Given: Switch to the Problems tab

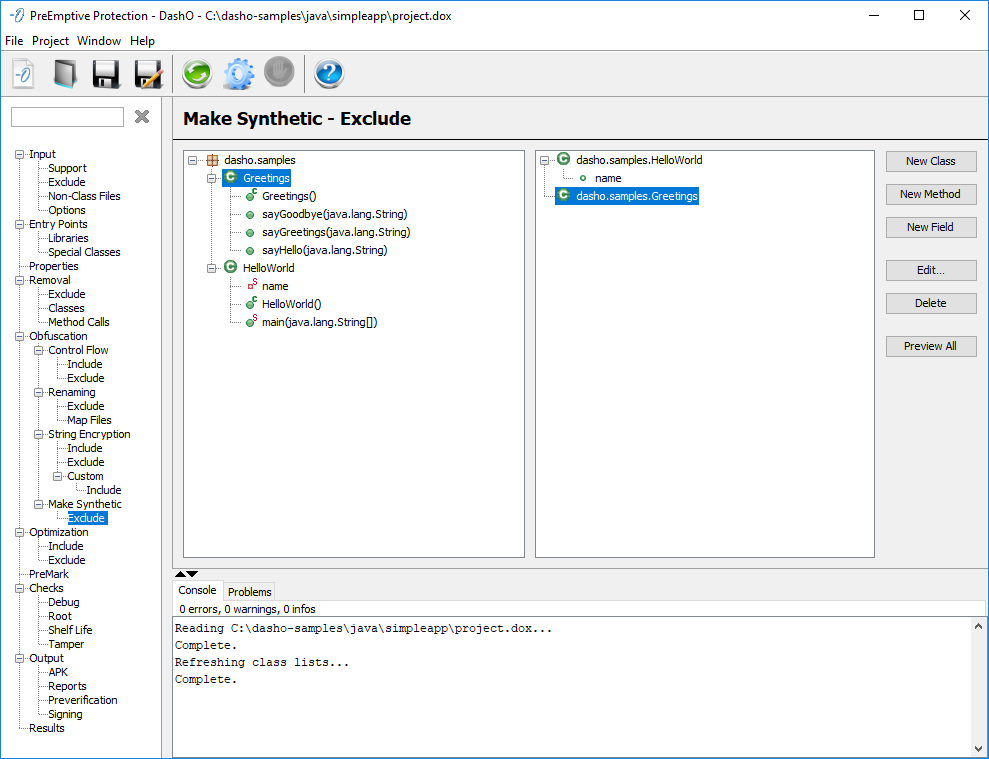Looking at the screenshot, I should 249,592.
